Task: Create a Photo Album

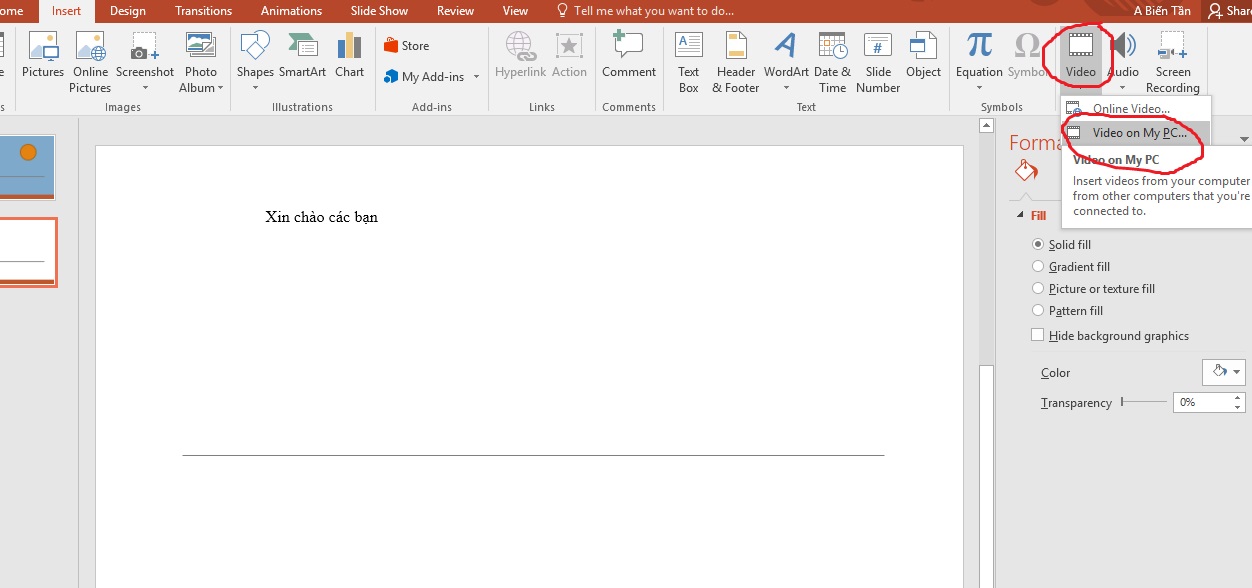Action: point(201,60)
